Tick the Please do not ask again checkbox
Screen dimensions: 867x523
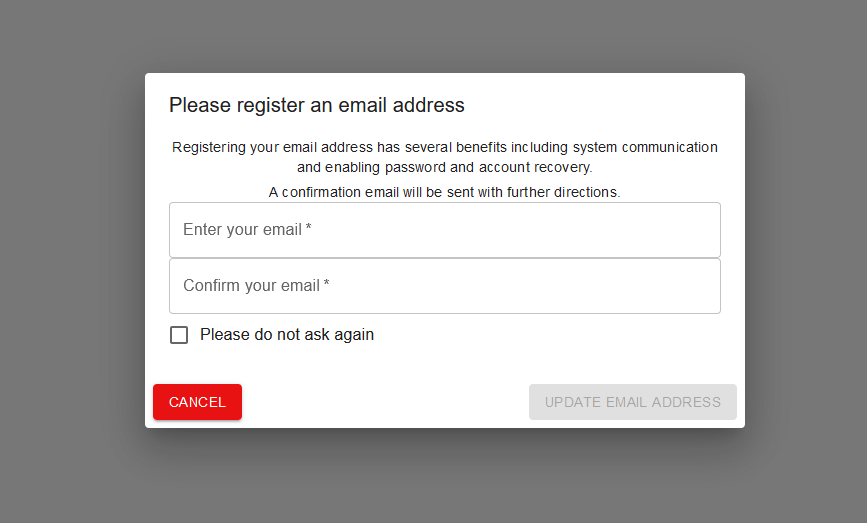coord(179,335)
